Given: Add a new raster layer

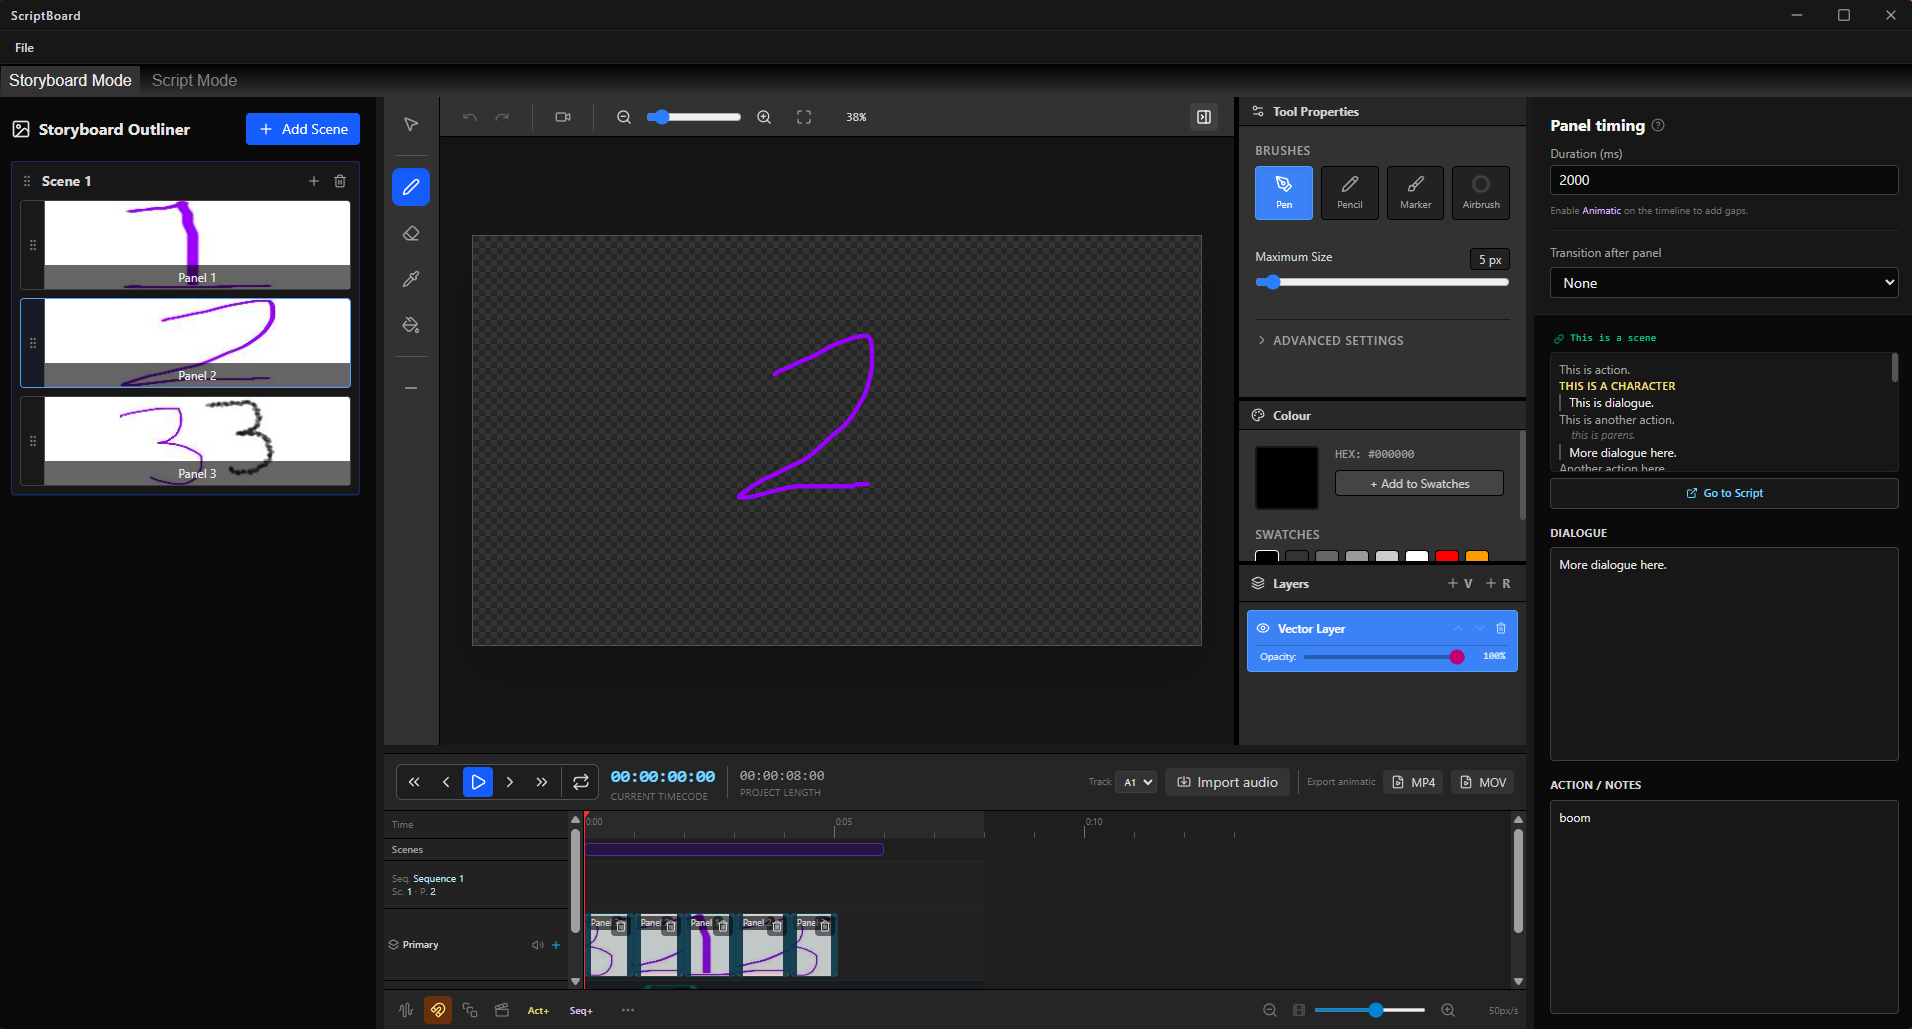Looking at the screenshot, I should [1498, 583].
